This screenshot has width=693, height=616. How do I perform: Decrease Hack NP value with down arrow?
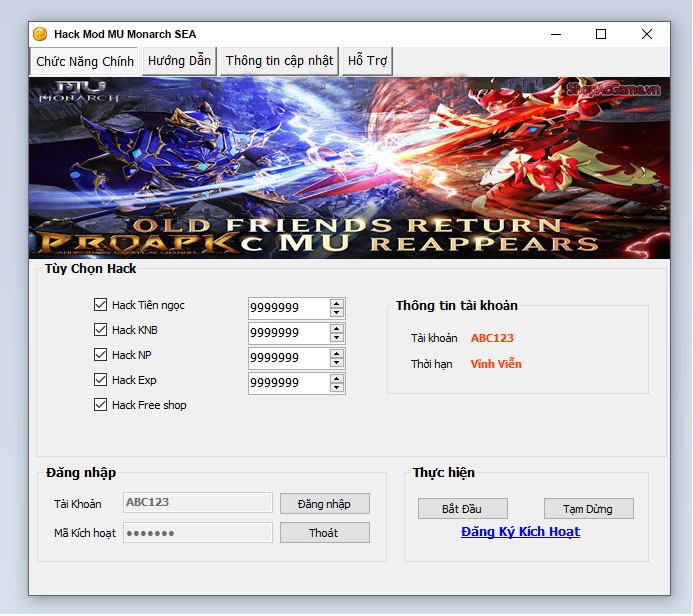(x=337, y=363)
